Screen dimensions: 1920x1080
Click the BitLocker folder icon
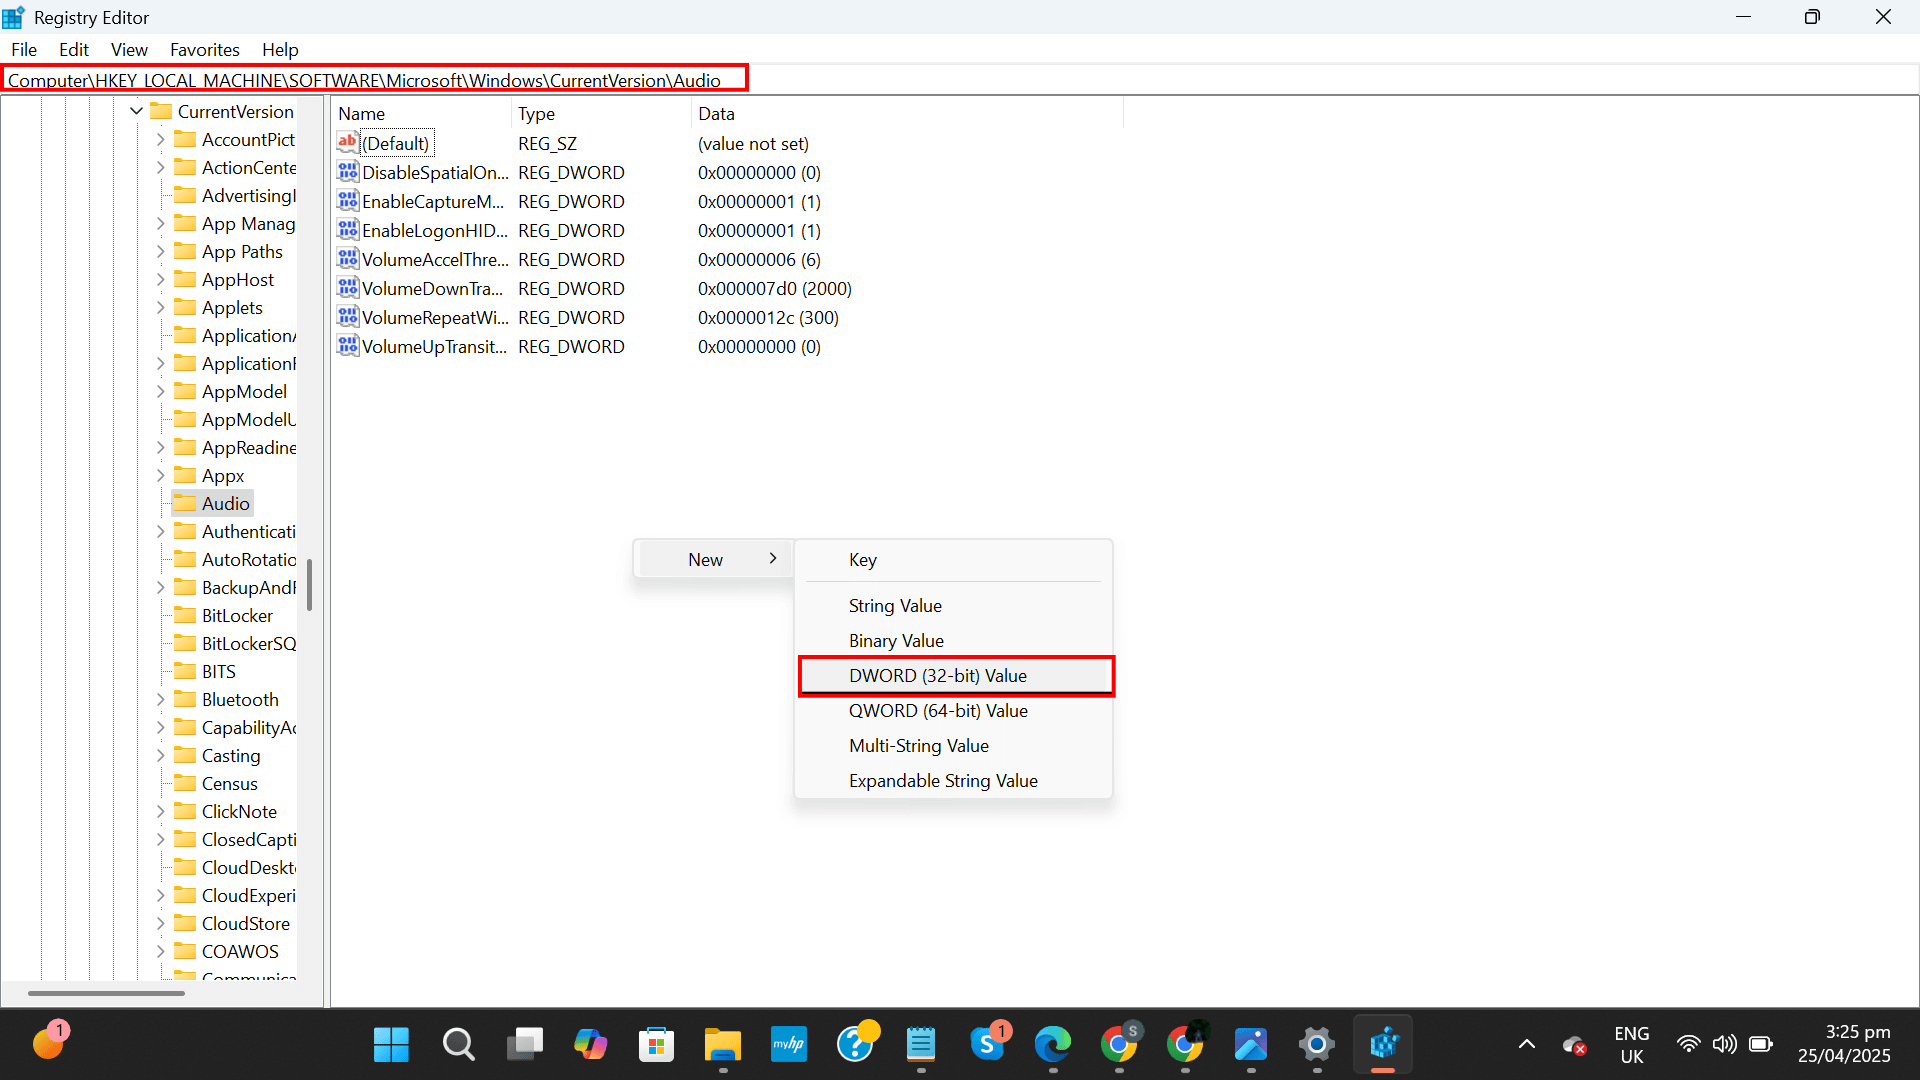click(186, 615)
